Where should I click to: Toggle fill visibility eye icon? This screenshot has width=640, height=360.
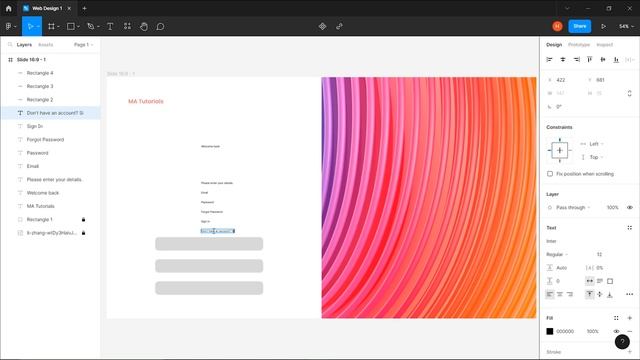616,331
